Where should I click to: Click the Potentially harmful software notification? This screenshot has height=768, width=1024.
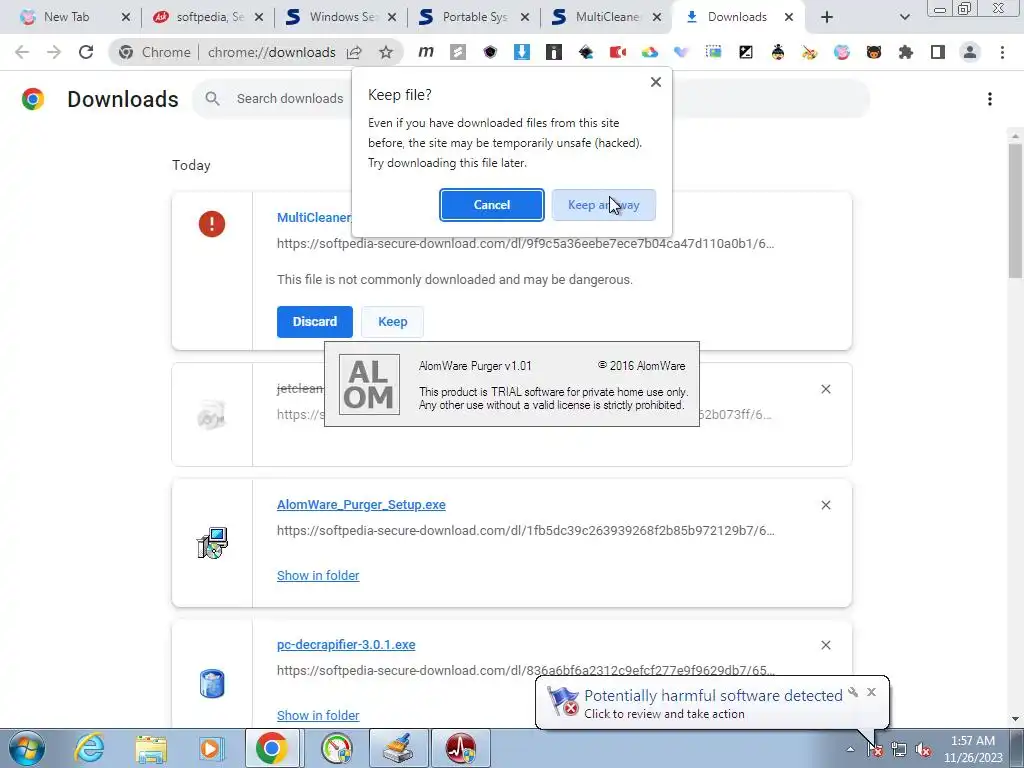[712, 703]
